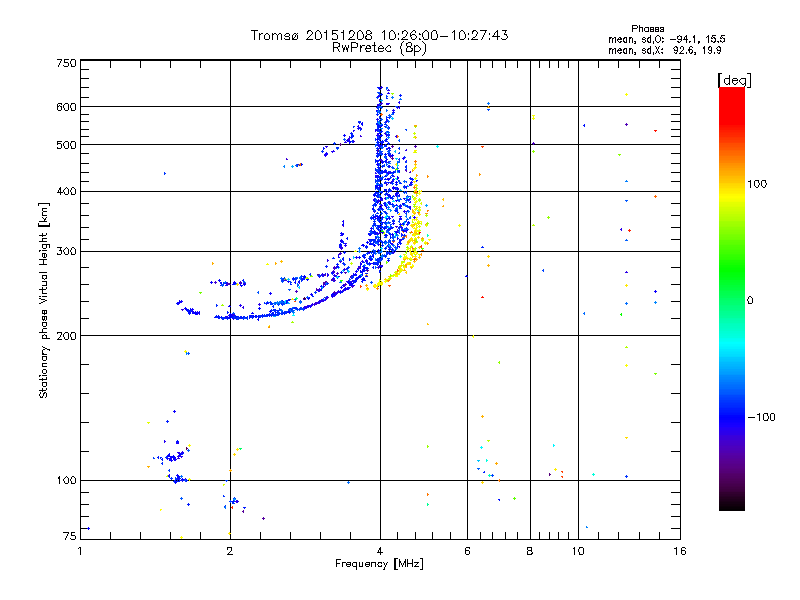Select the "mean, sd,X: 92.6, 19.9" line

(x=664, y=50)
